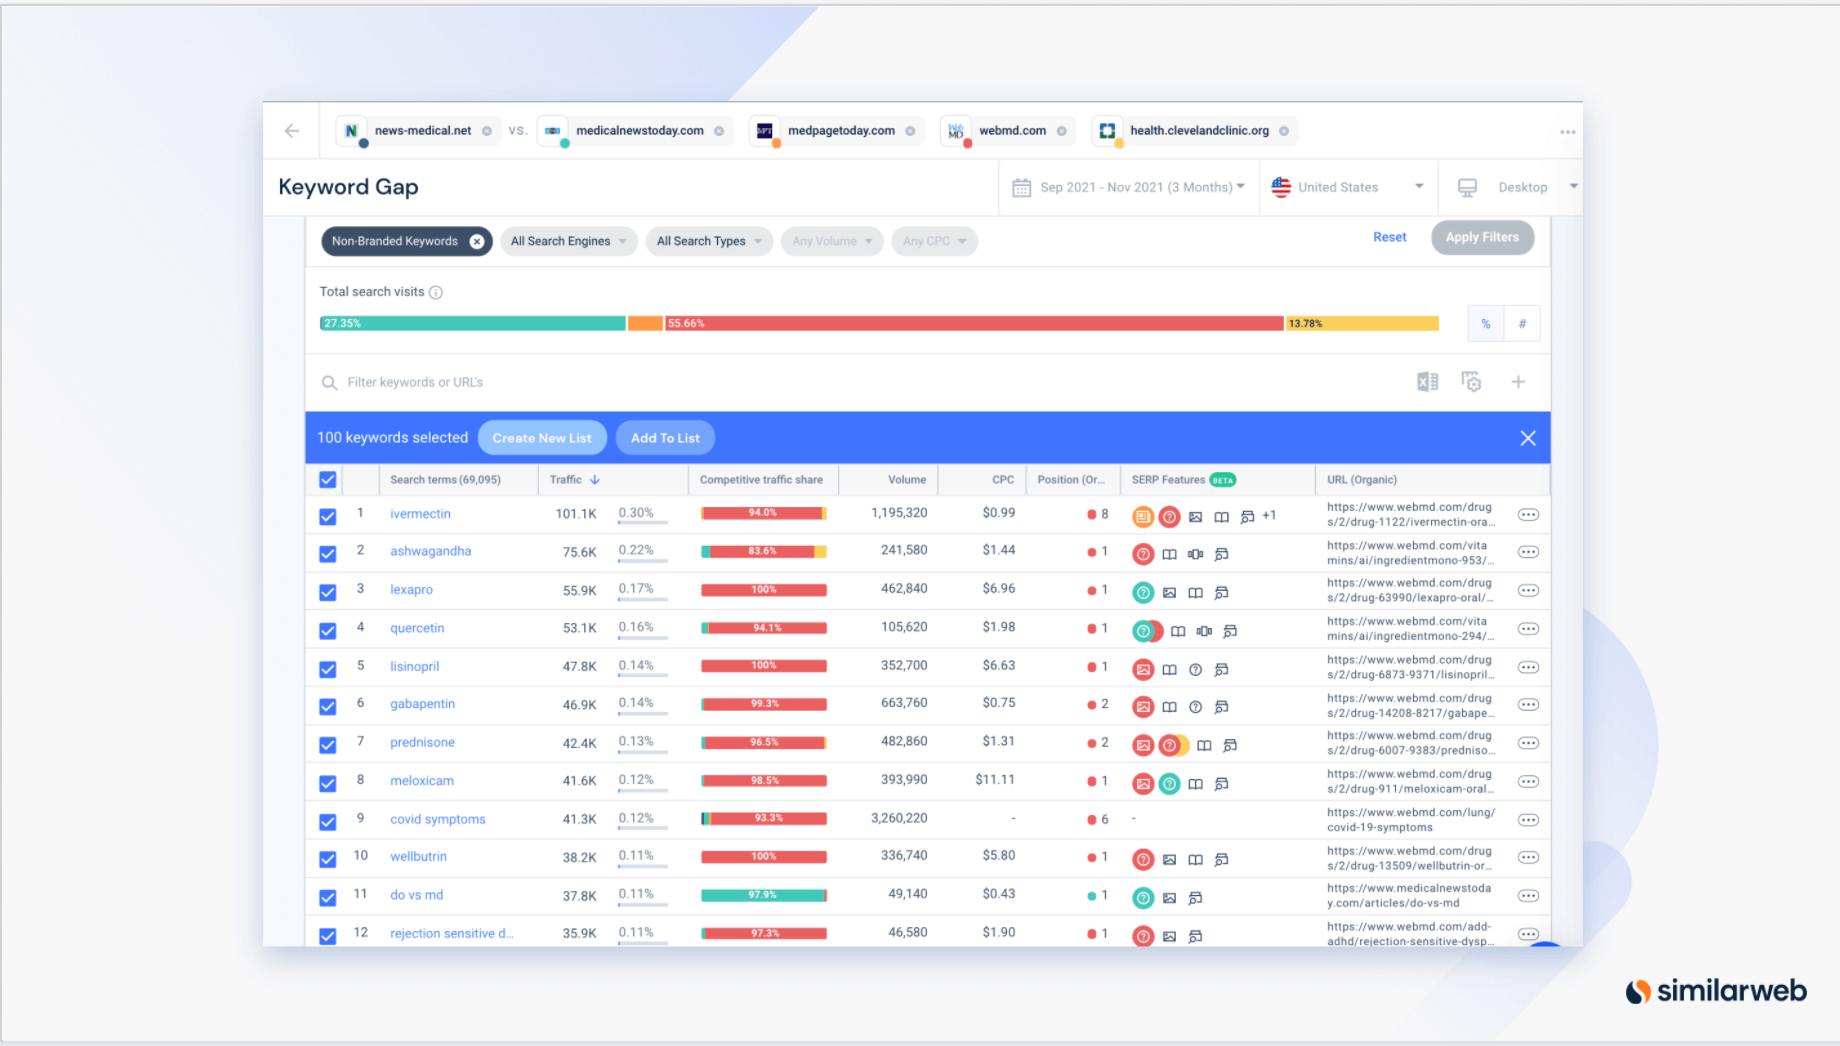The width and height of the screenshot is (1840, 1046).
Task: Uncheck the lexapro row checkbox
Action: click(x=327, y=592)
